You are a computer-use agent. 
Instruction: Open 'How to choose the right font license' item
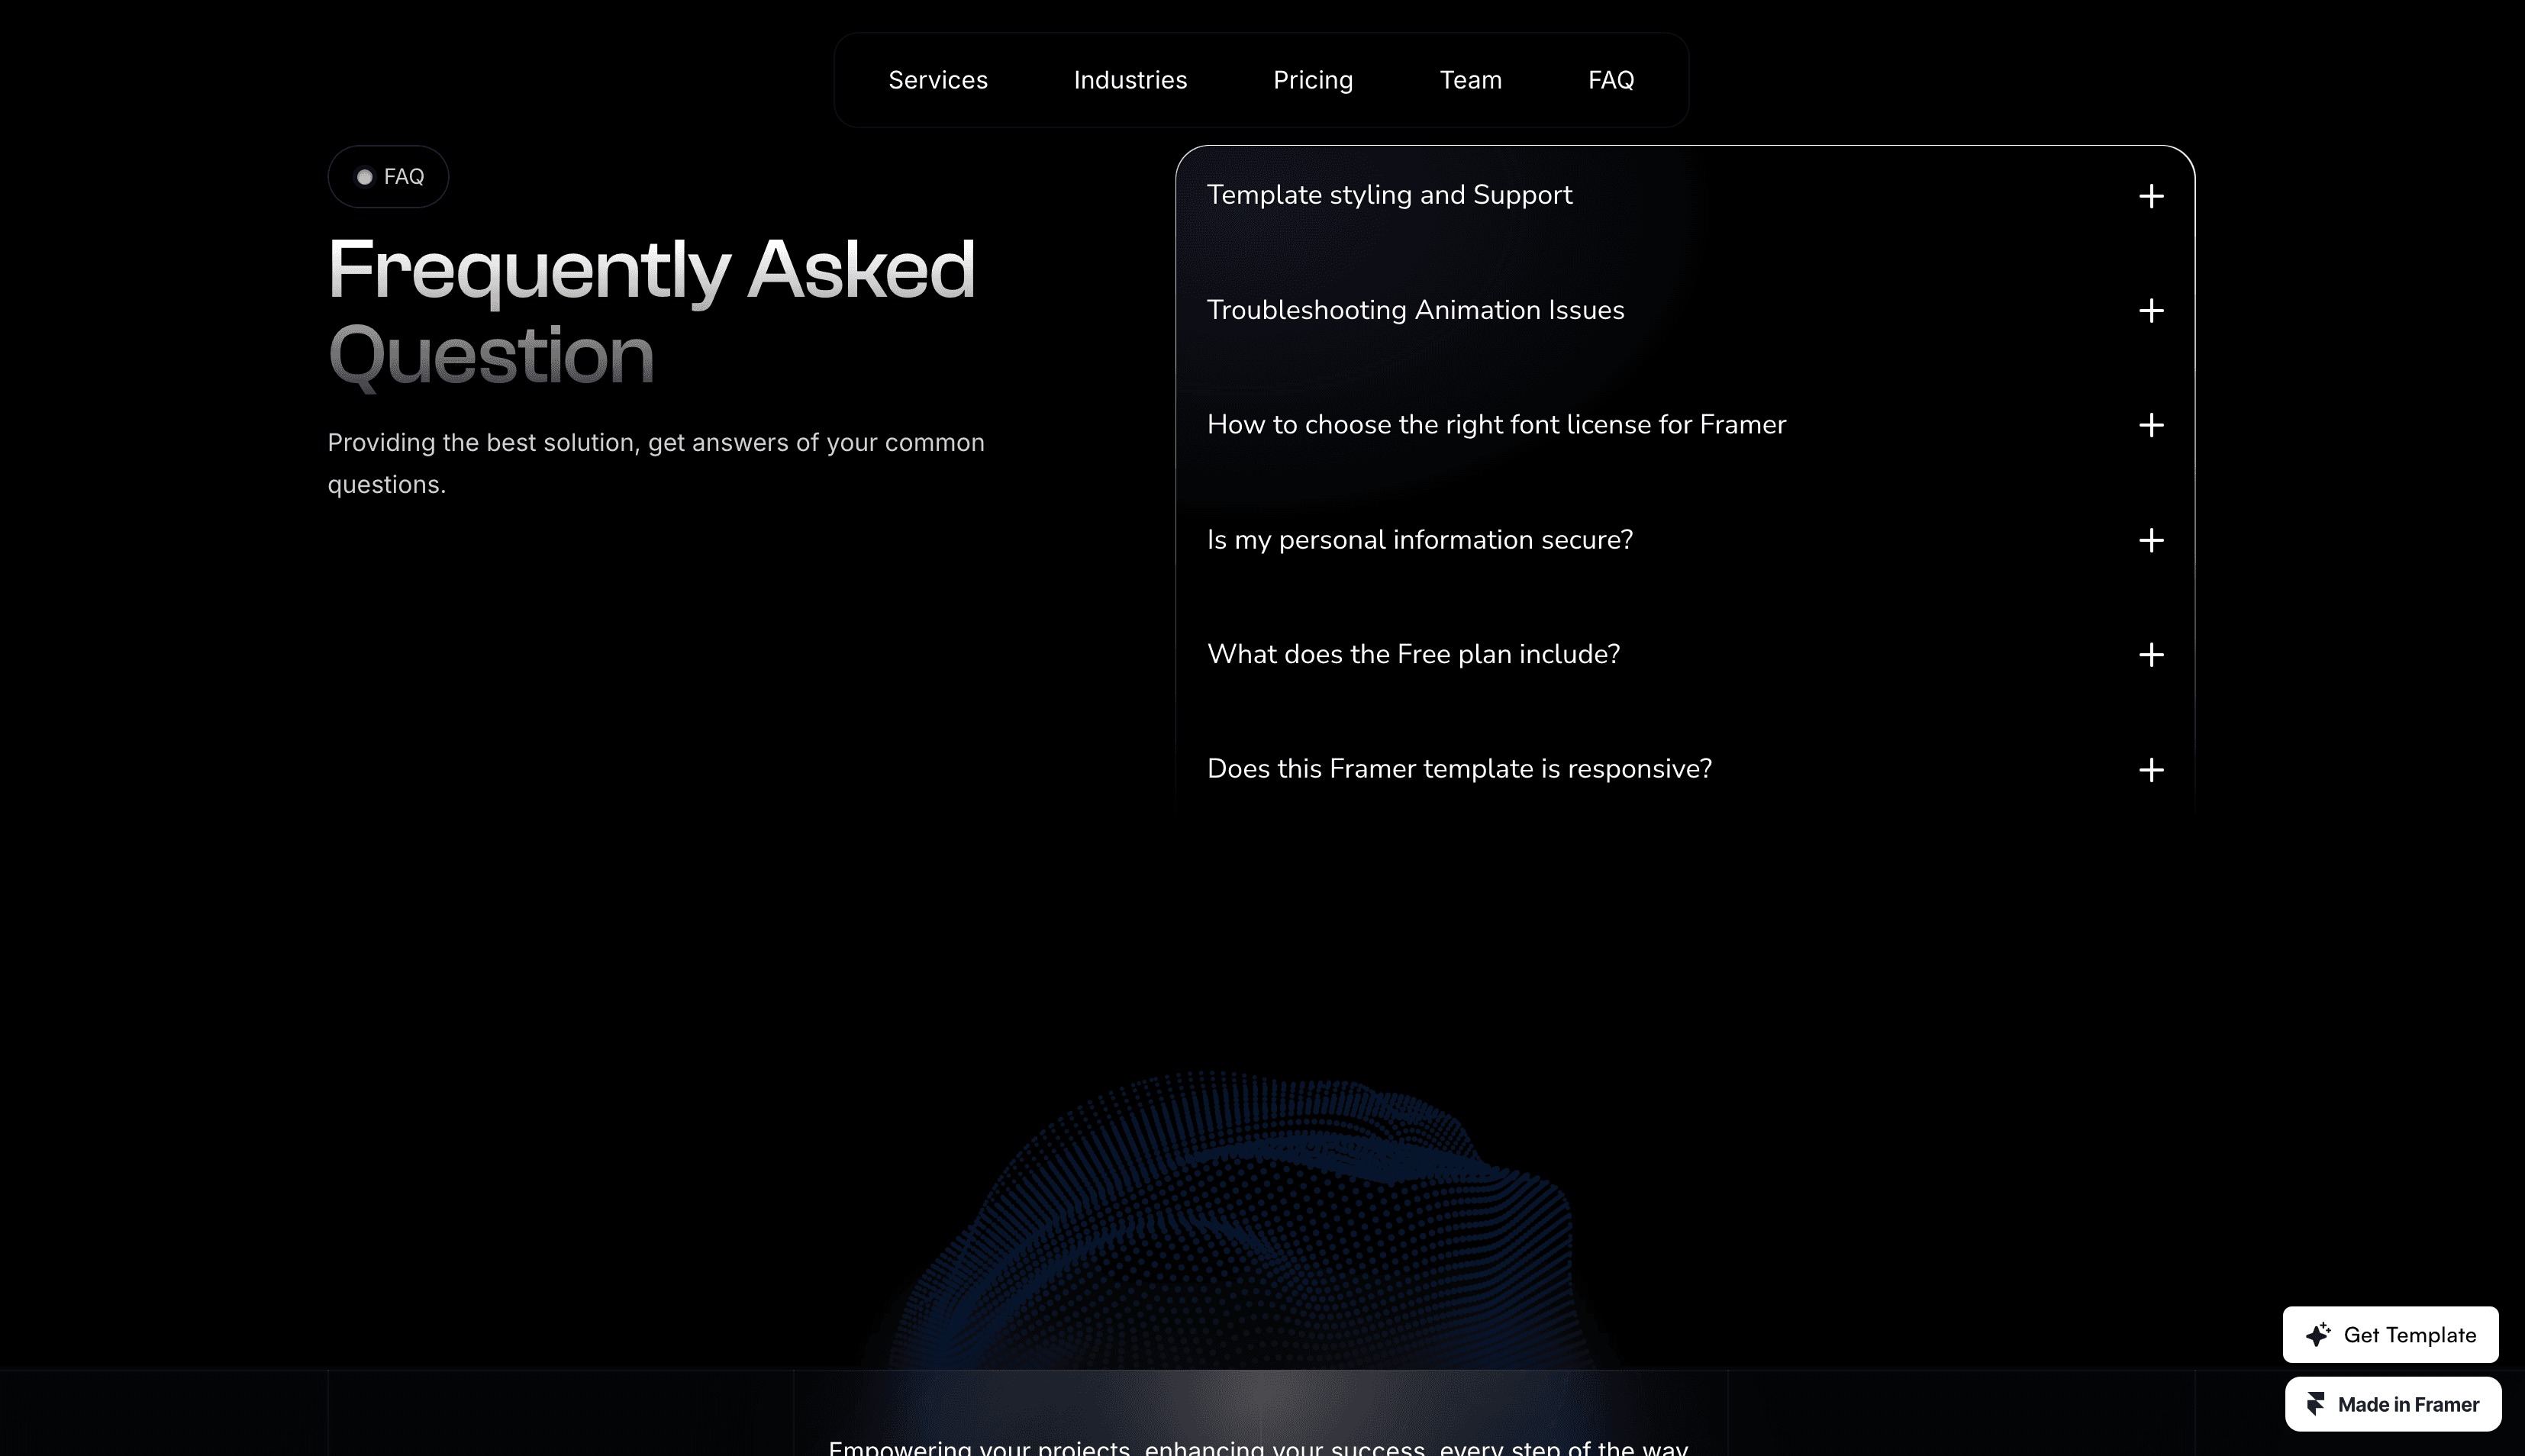click(1496, 425)
